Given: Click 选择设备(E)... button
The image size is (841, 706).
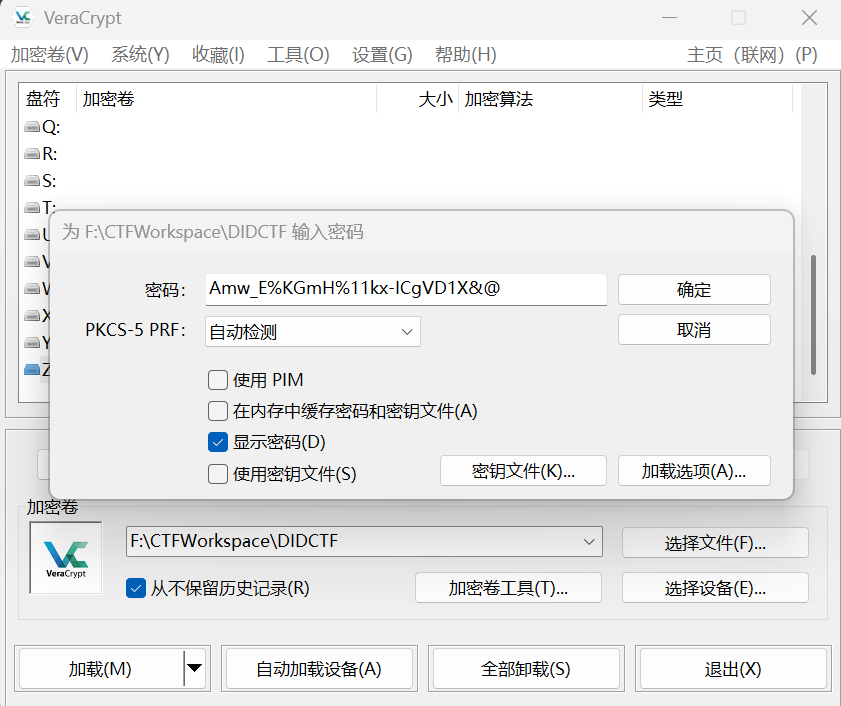Looking at the screenshot, I should tap(715, 587).
